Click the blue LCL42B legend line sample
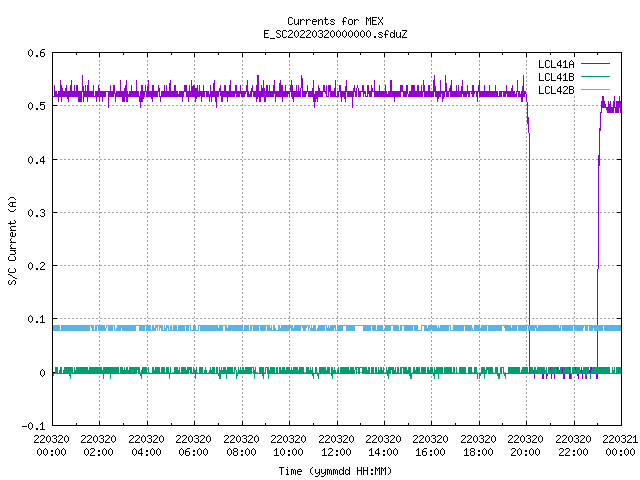Image resolution: width=640 pixels, height=480 pixels. click(x=595, y=89)
